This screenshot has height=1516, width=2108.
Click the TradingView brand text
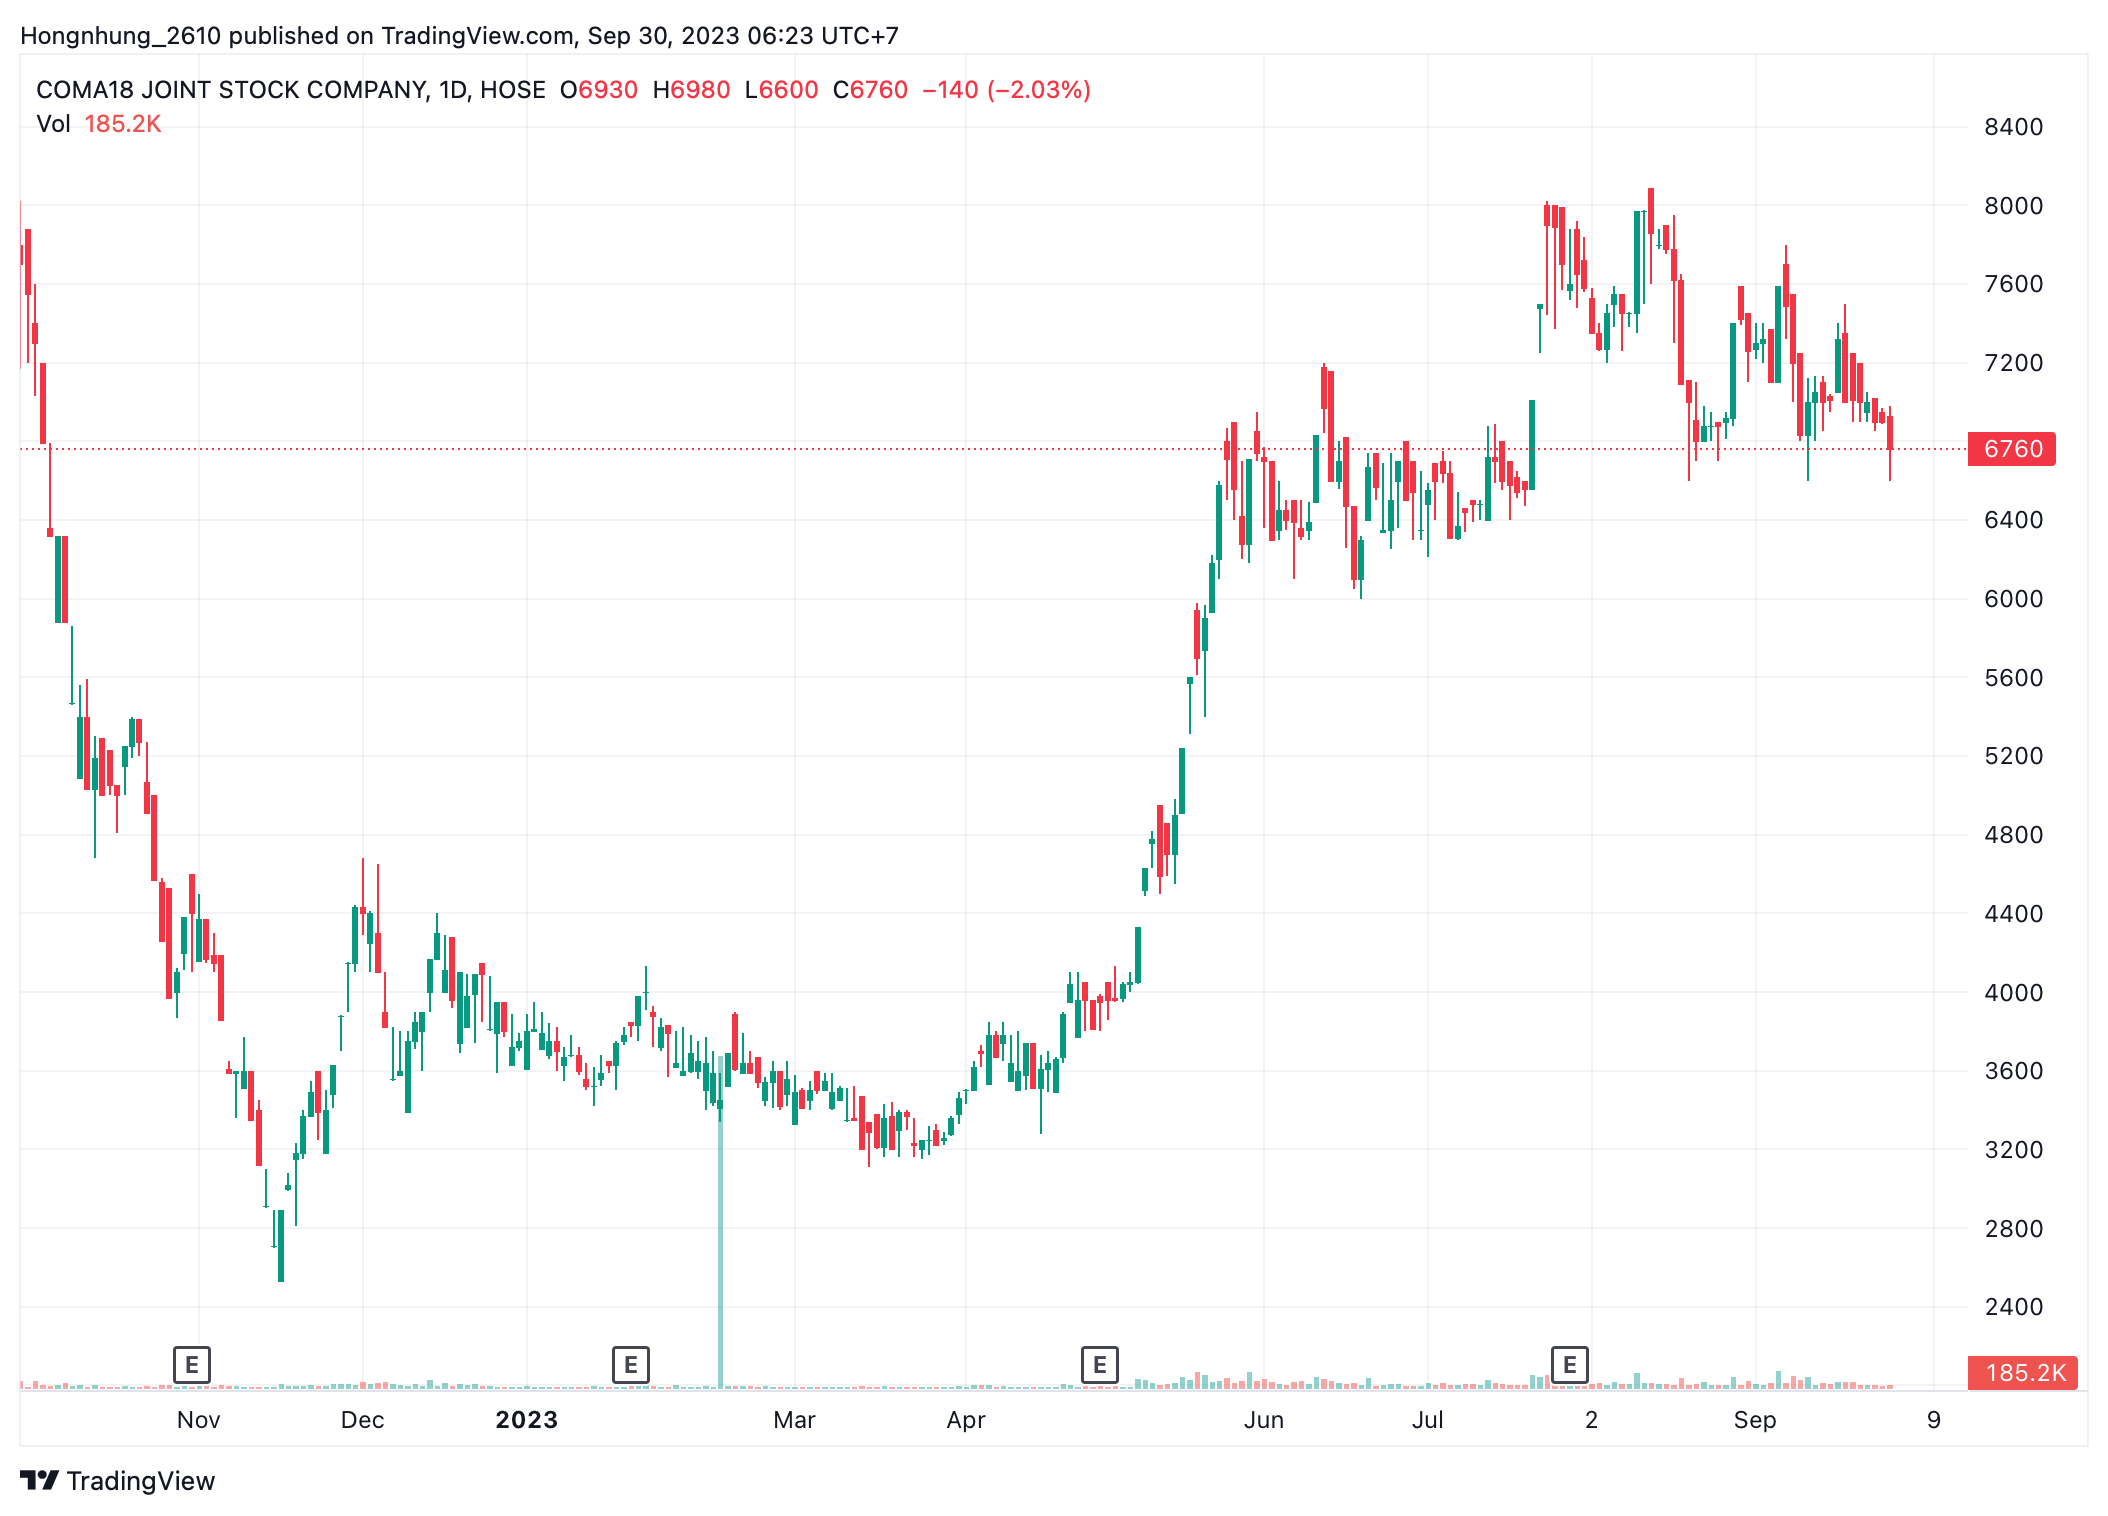pos(141,1481)
